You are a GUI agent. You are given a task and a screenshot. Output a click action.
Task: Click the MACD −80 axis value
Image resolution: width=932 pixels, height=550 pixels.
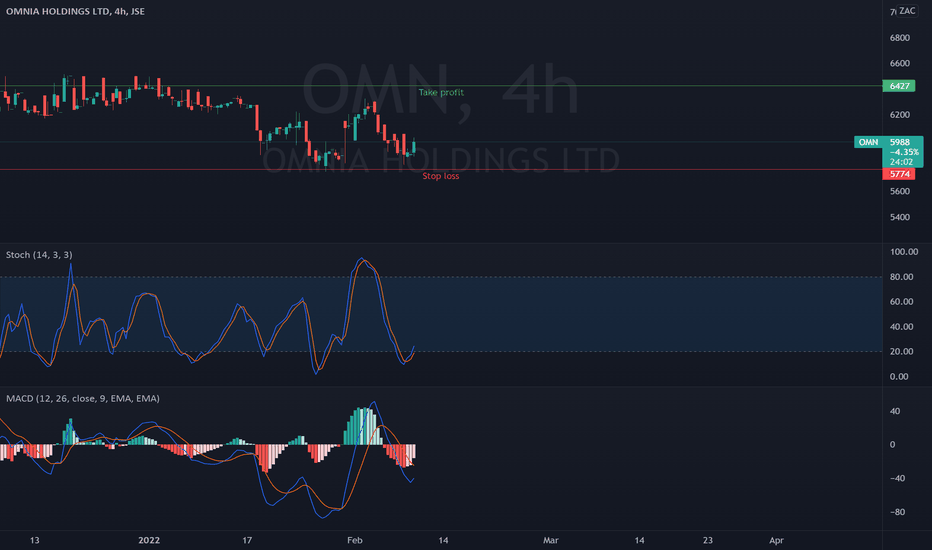point(897,512)
